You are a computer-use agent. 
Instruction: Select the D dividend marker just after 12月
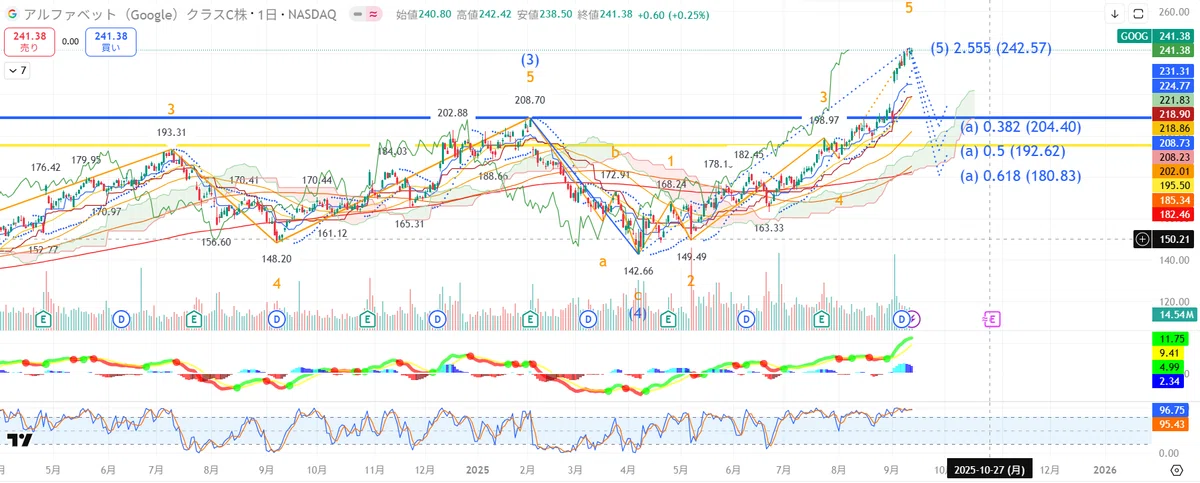(436, 319)
